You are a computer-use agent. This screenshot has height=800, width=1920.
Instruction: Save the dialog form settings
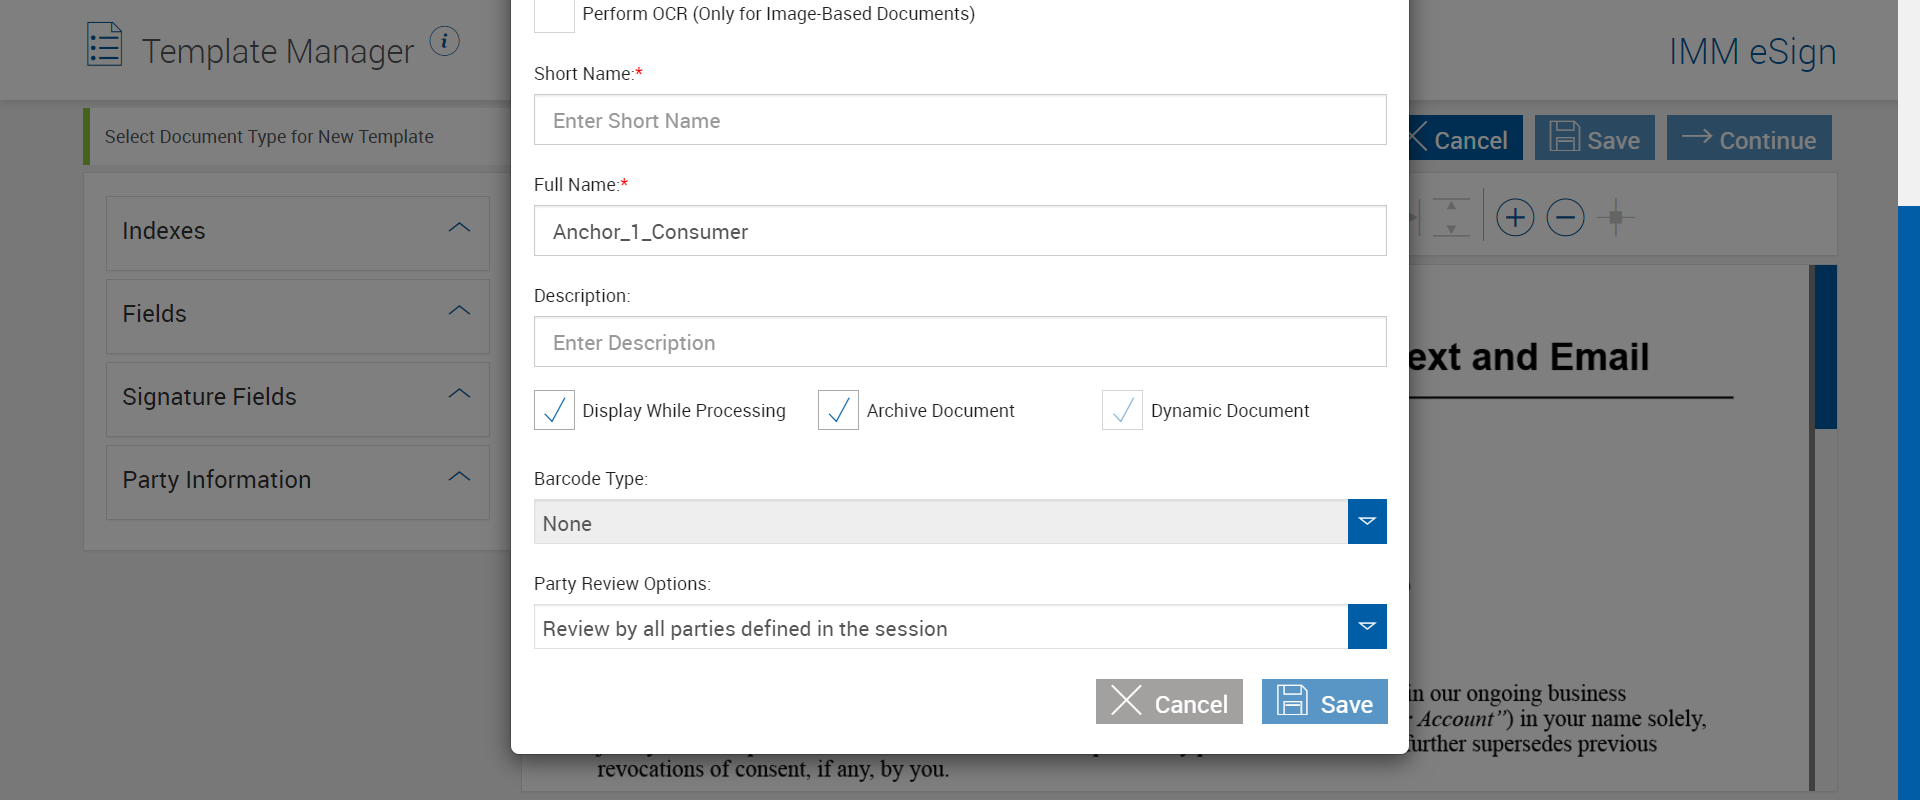point(1324,702)
